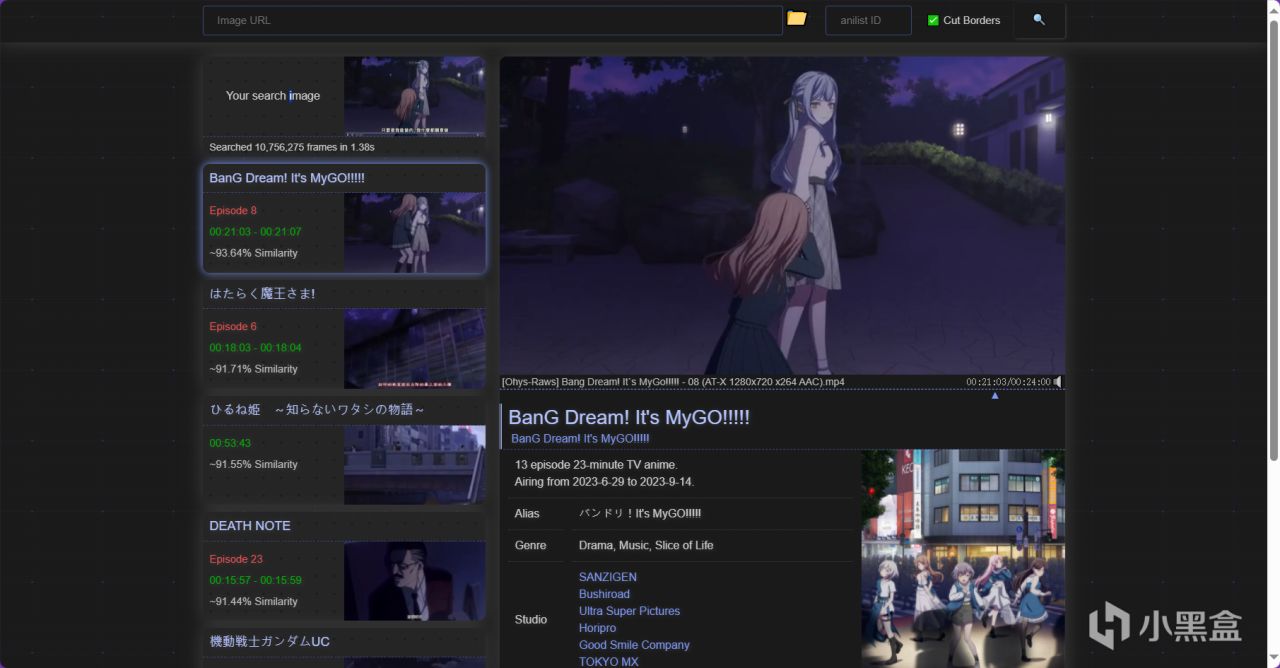Screen dimensions: 1280x668
Task: Focus the Image URL input field
Action: 492,20
